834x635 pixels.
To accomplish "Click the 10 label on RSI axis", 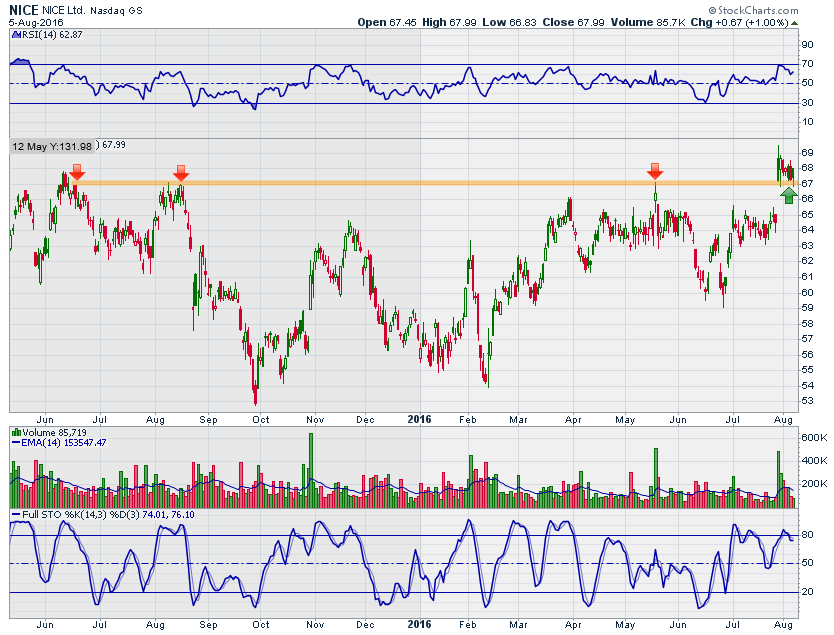I will (807, 122).
